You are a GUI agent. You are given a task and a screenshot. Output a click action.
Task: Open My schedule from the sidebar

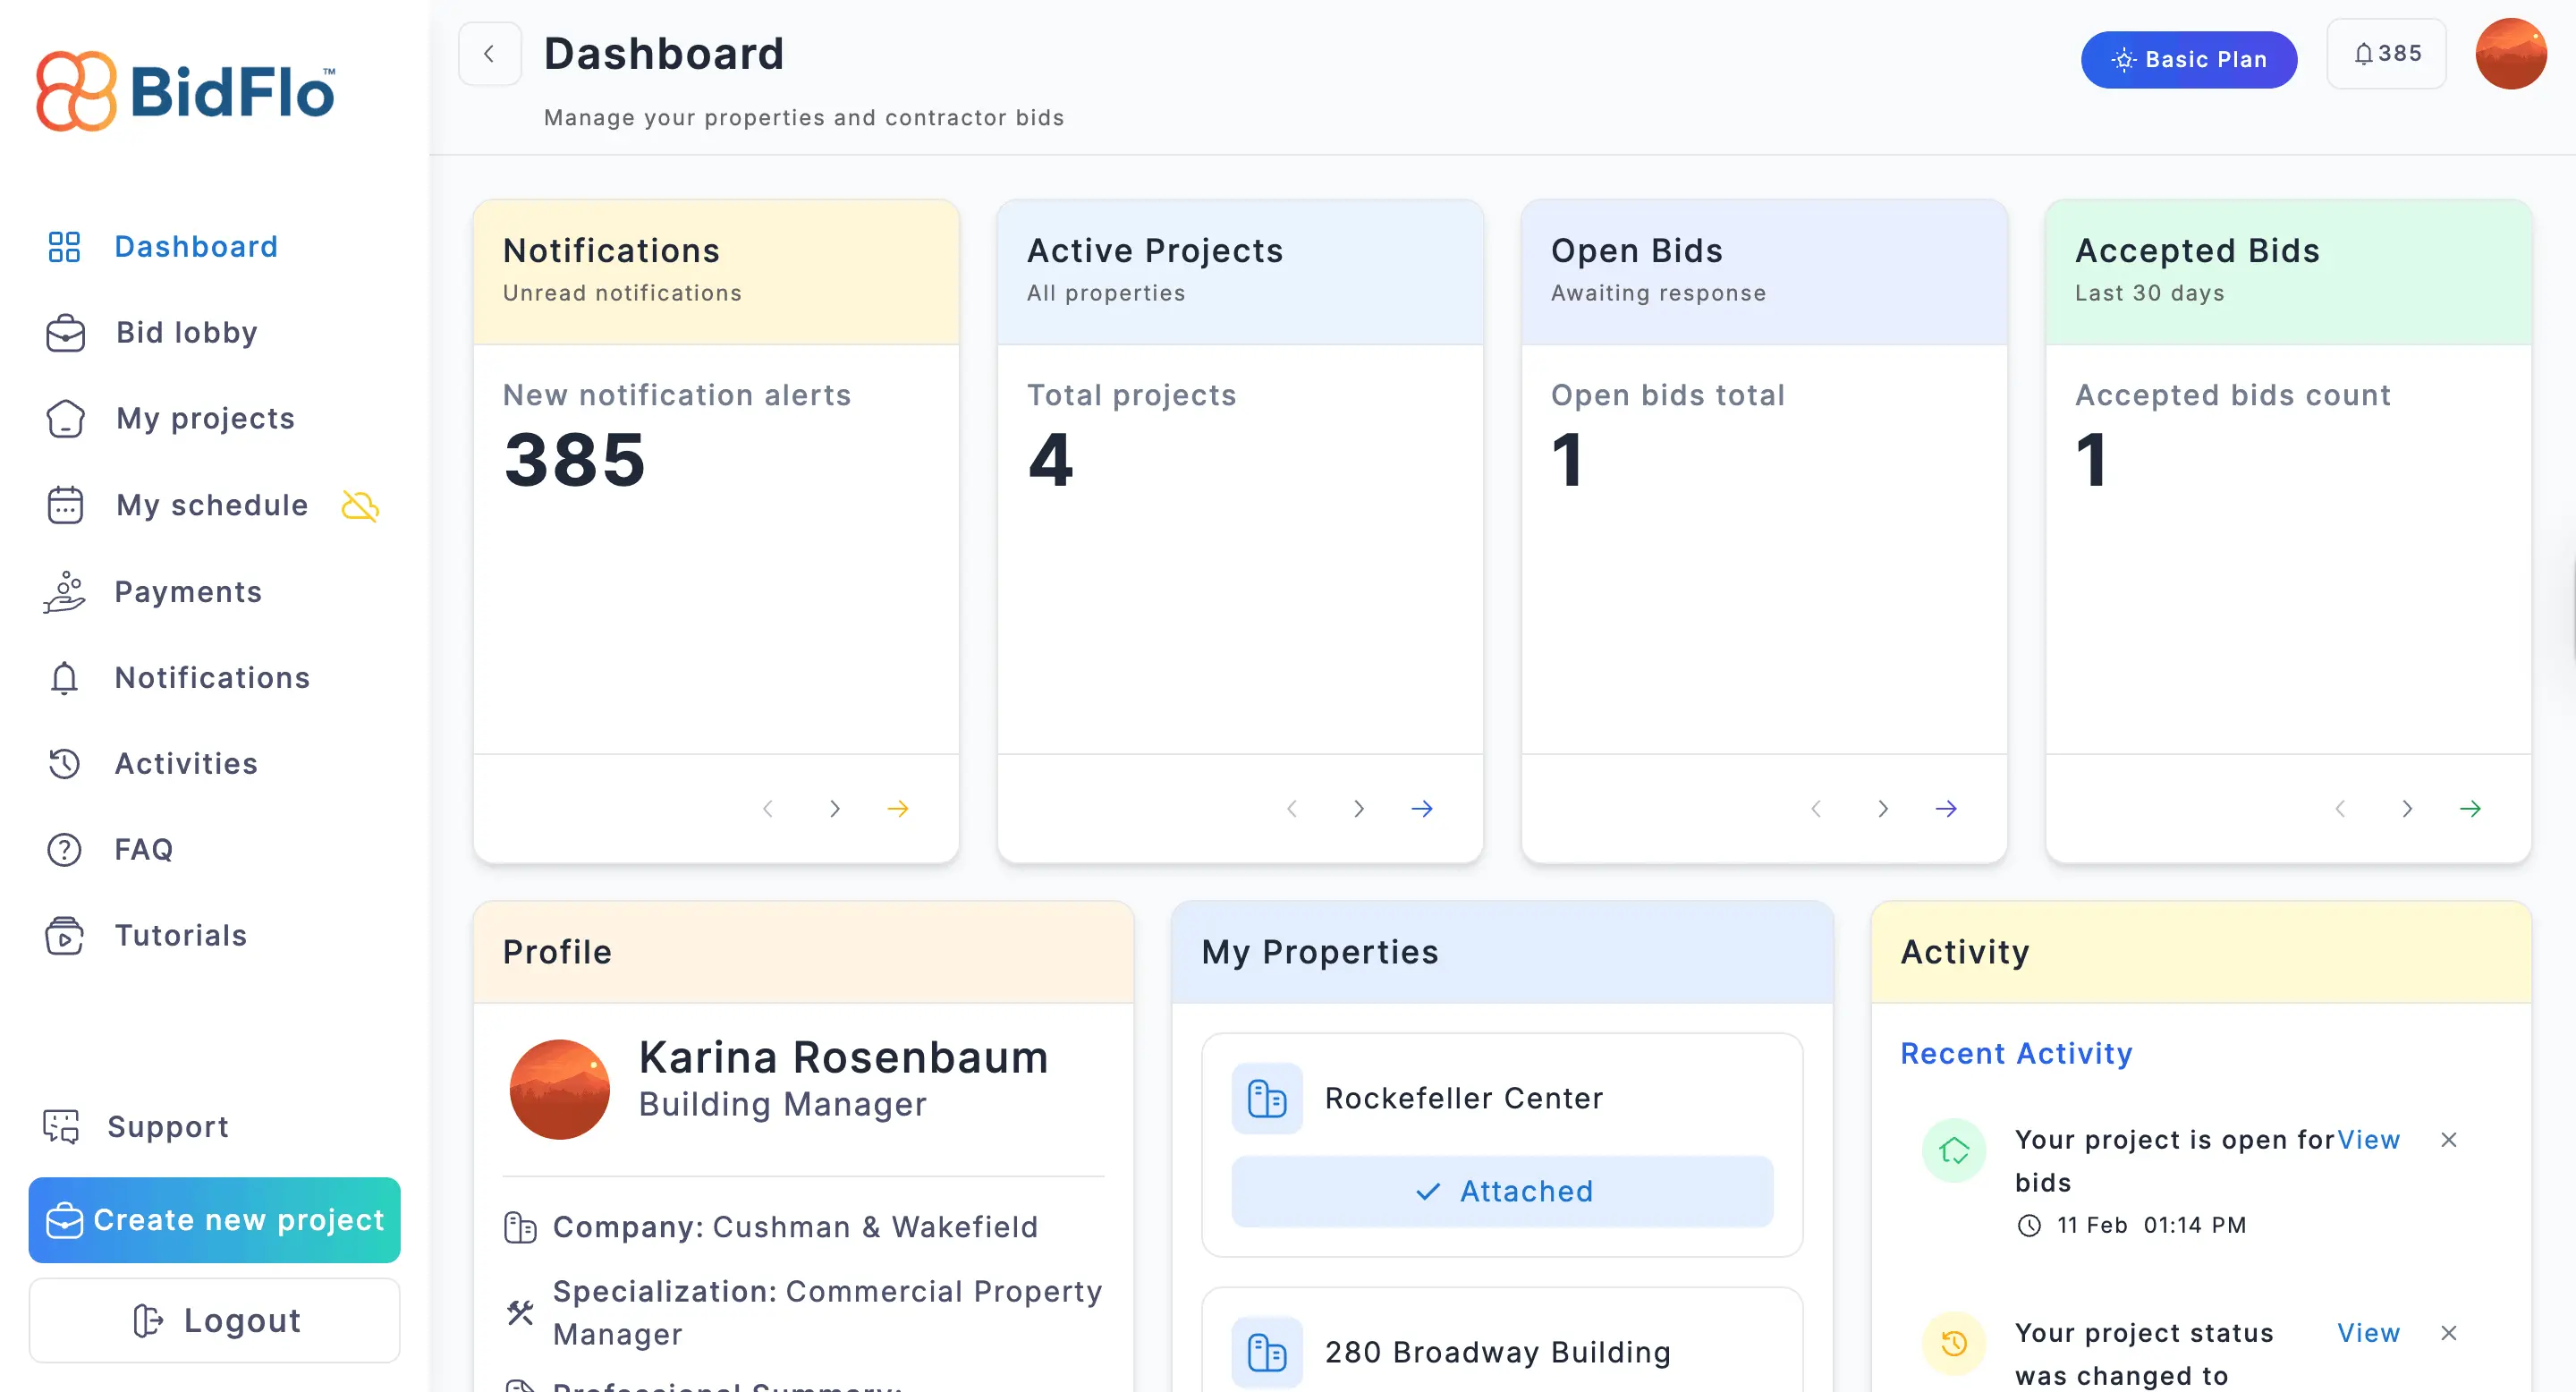[x=211, y=505]
